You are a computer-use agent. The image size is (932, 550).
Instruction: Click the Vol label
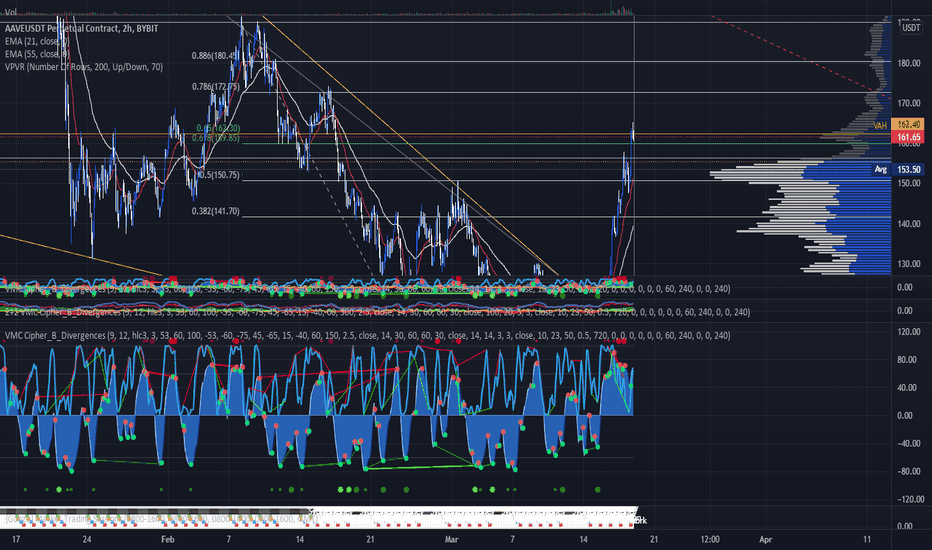[x=11, y=12]
